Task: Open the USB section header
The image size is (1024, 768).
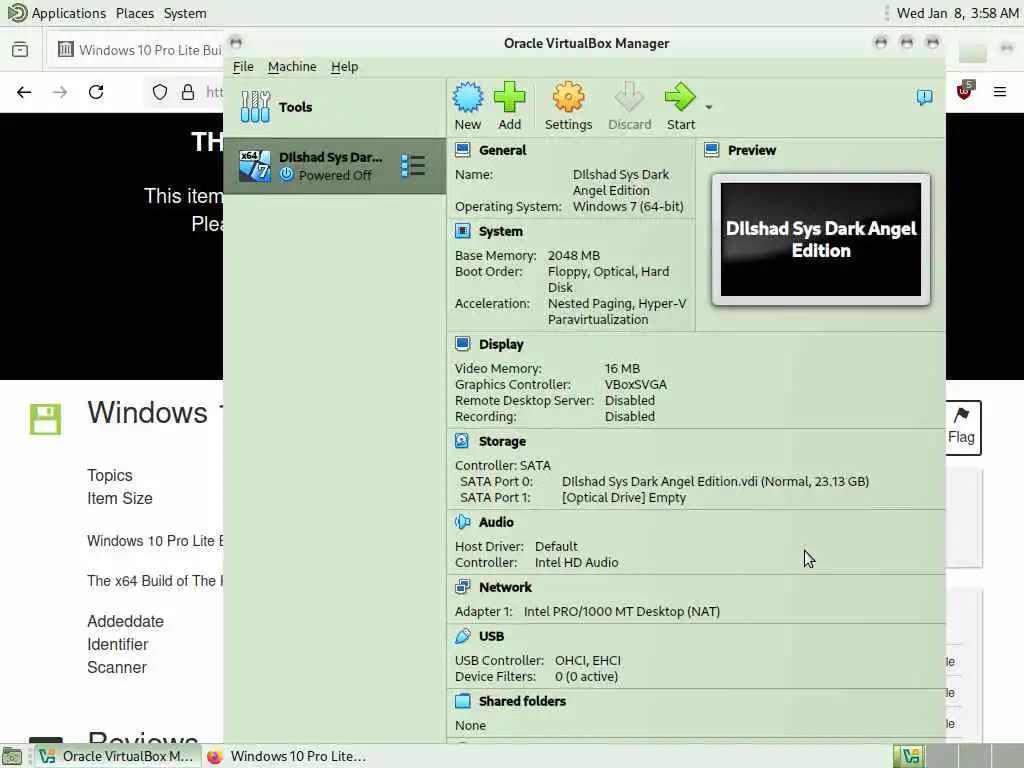Action: (491, 636)
